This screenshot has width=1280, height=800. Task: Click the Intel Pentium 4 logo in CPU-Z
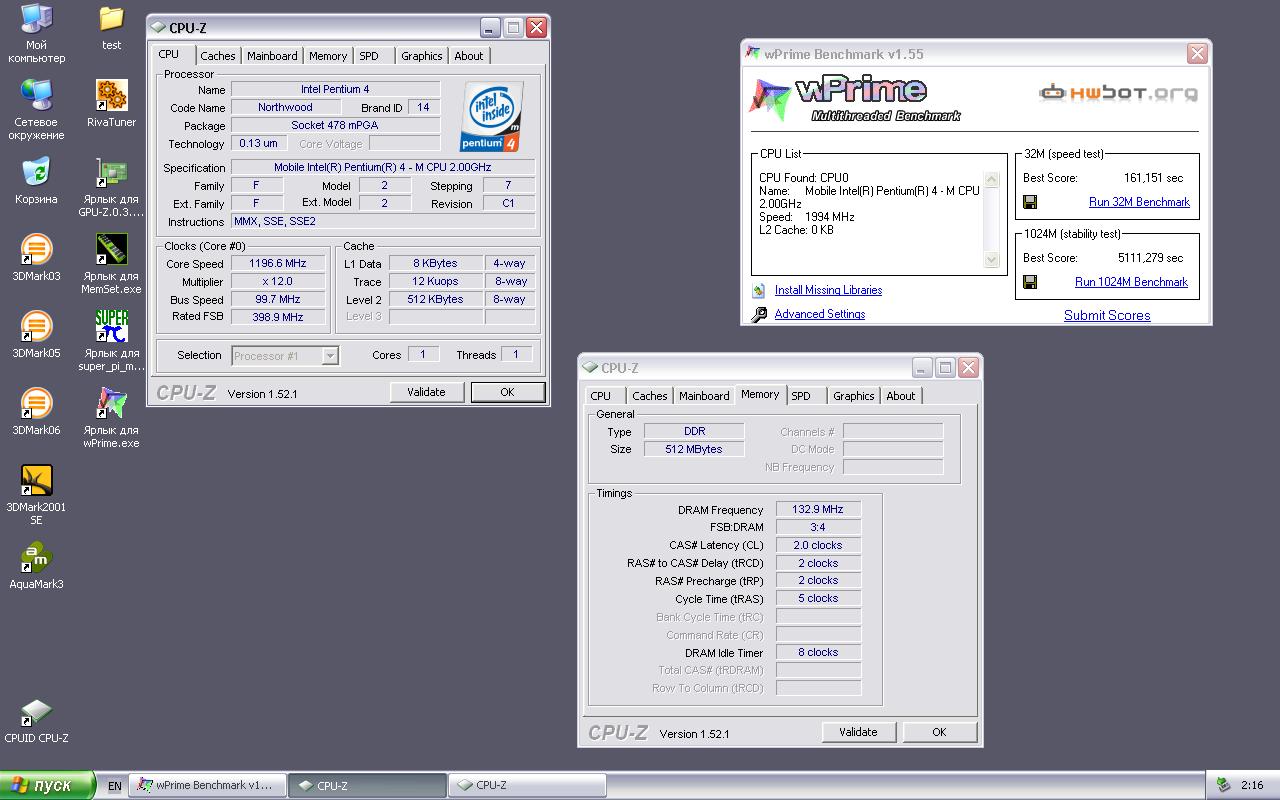coord(492,117)
